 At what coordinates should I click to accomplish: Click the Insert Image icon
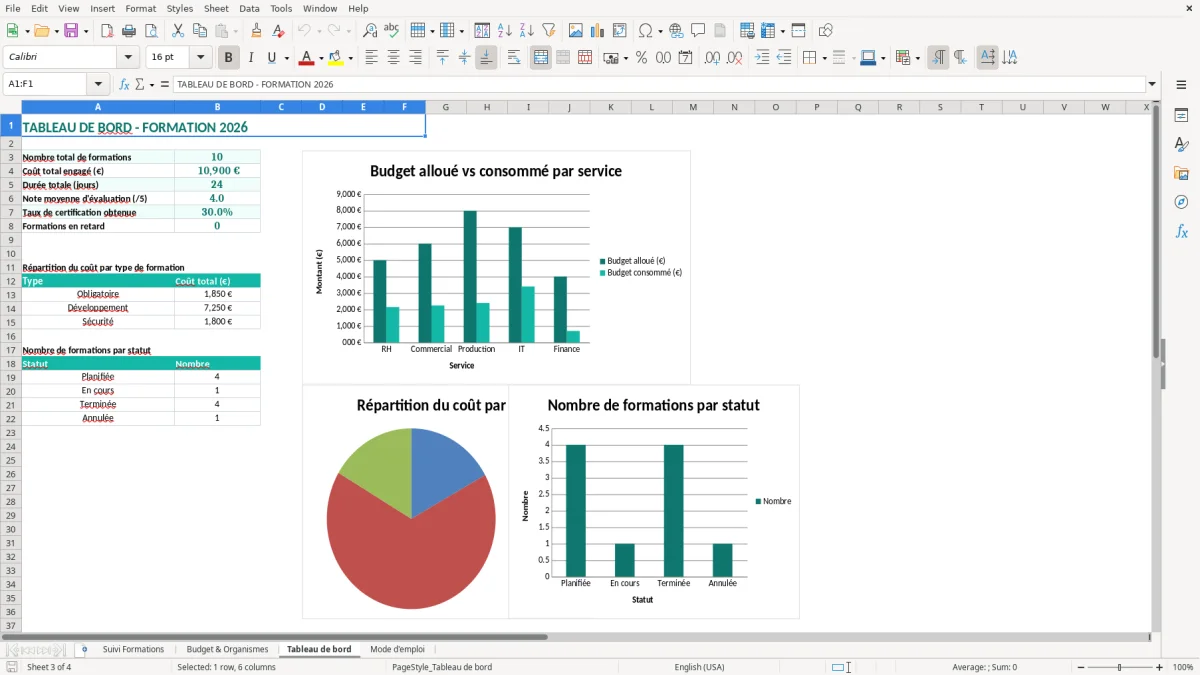[x=576, y=31]
